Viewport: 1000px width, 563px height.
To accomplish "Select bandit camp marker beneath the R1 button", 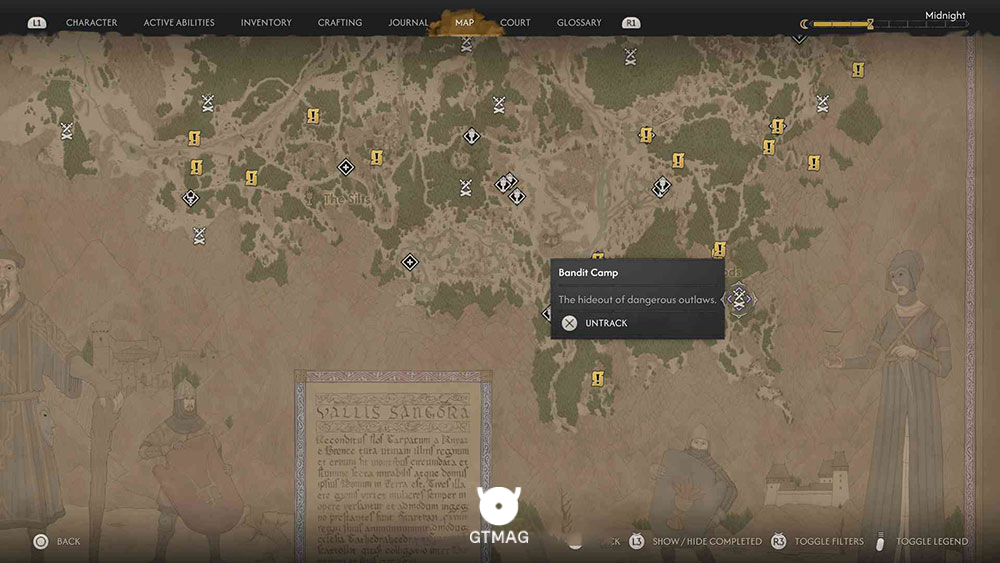I will click(630, 57).
